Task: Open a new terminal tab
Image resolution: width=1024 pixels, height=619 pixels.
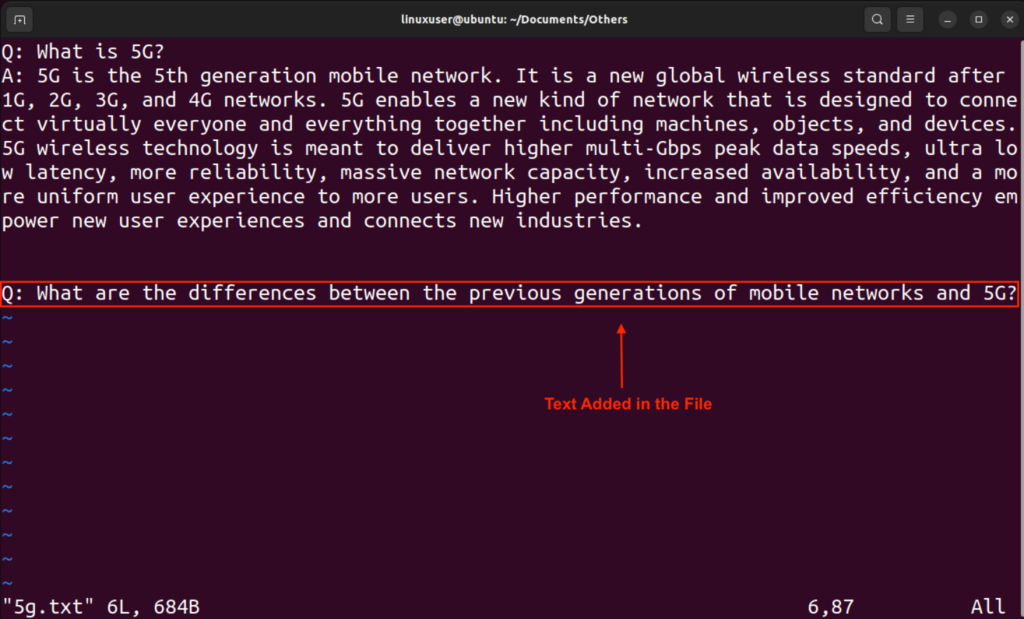Action: point(19,19)
